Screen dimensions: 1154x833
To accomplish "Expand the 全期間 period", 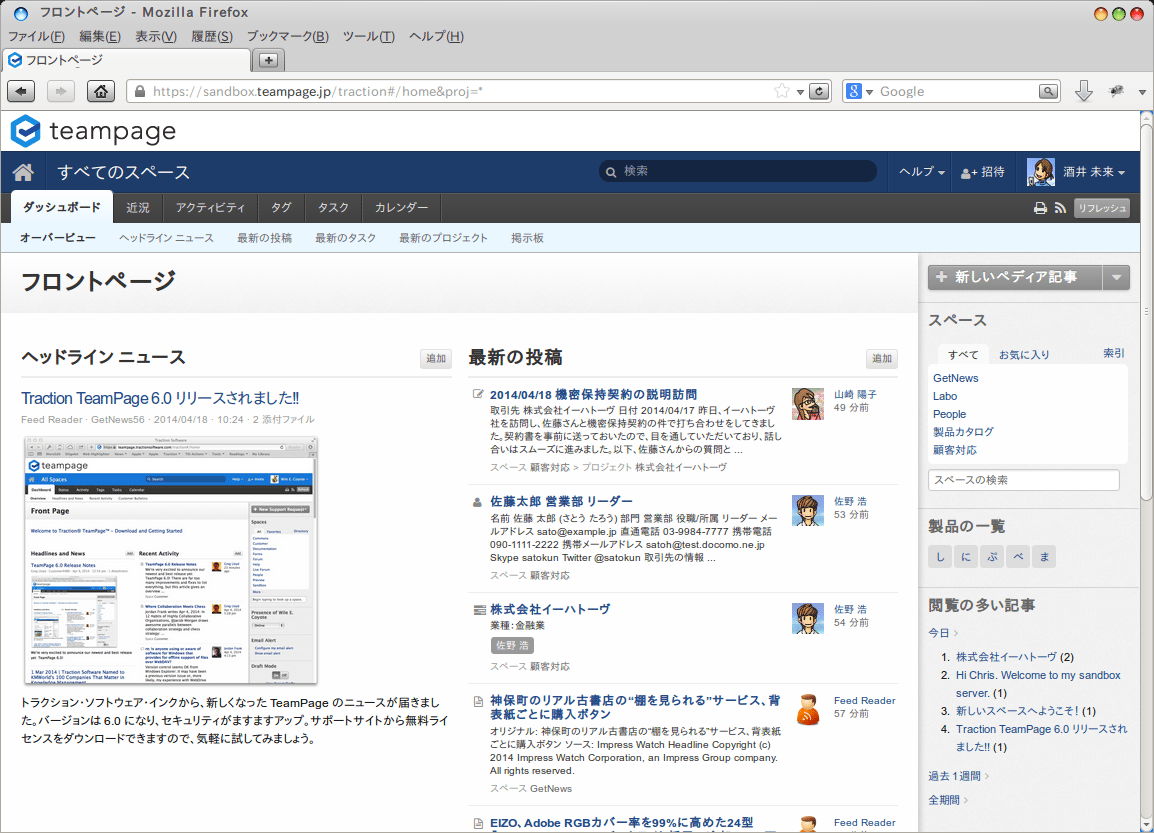I will 948,800.
